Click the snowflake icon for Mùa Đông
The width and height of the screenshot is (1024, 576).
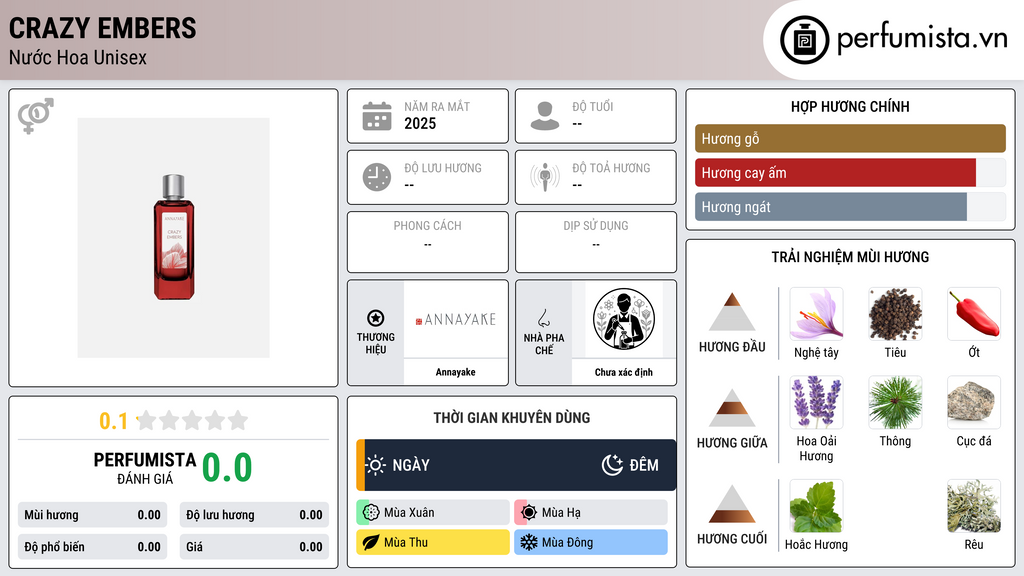pos(529,542)
